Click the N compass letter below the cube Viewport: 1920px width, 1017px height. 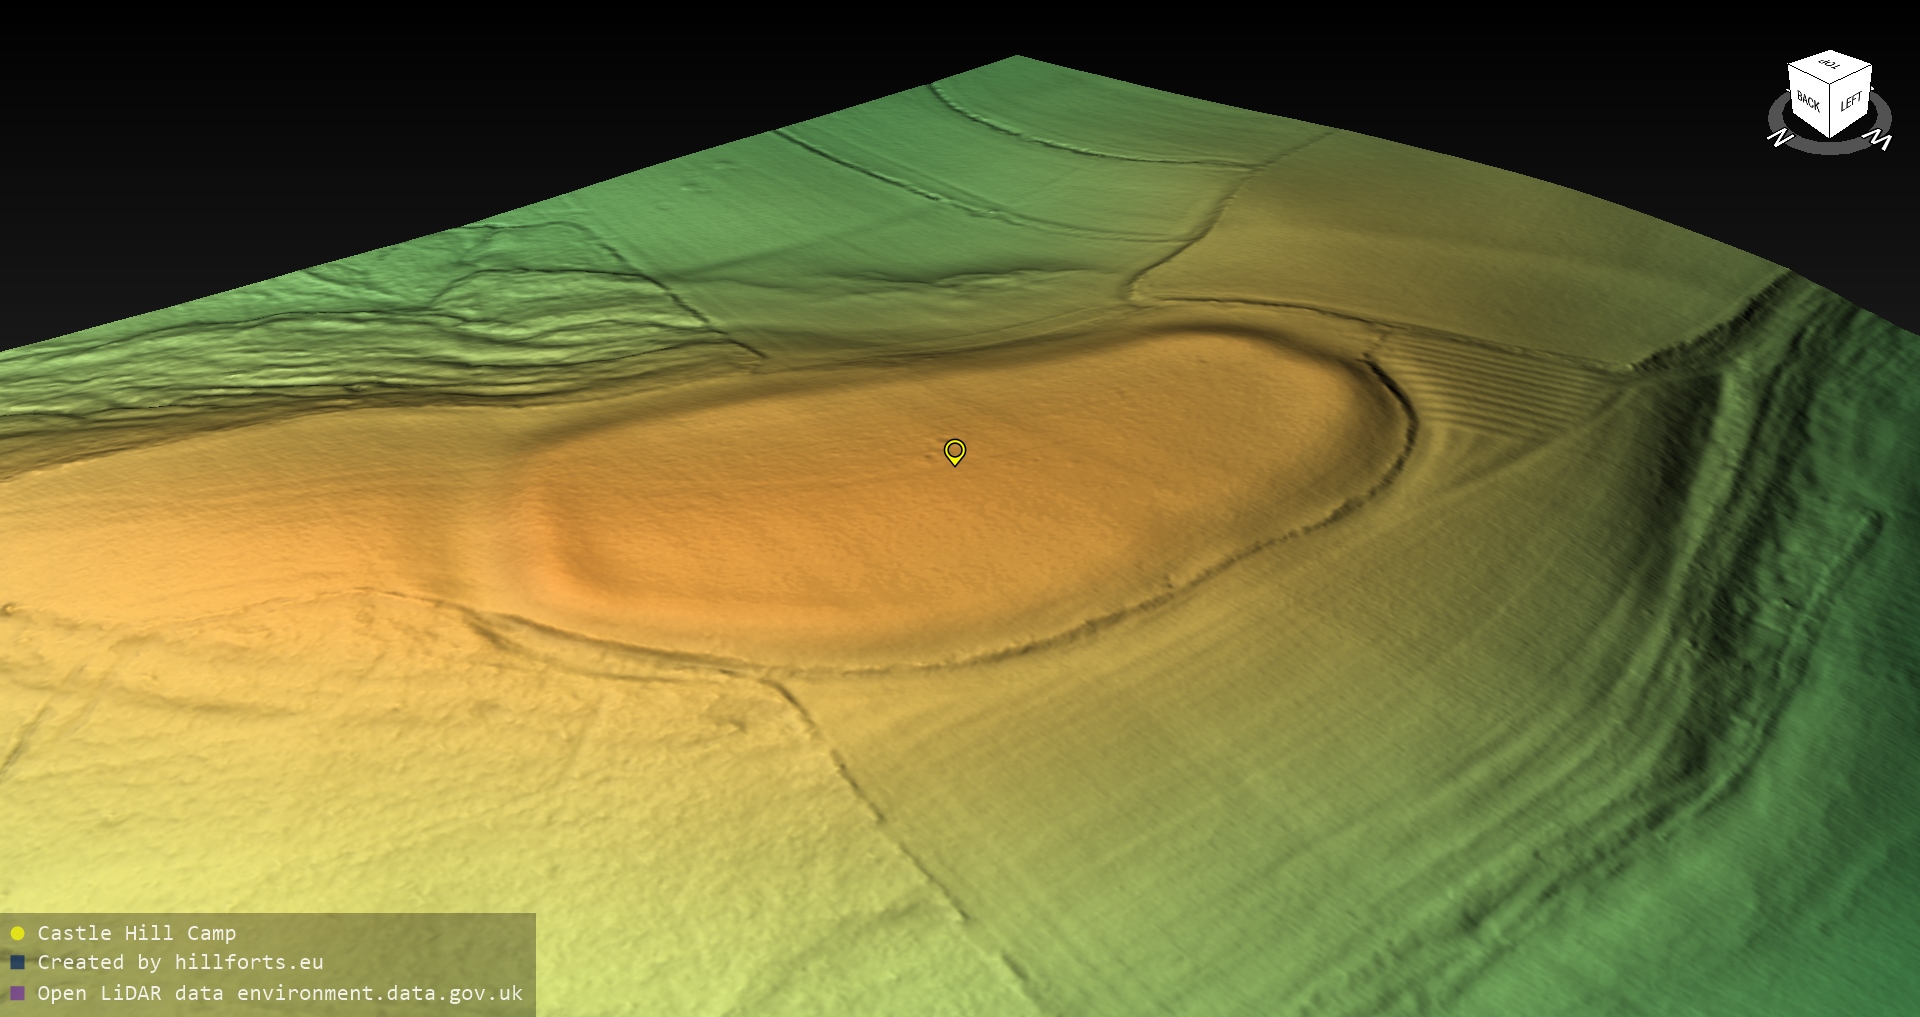[x=1779, y=138]
